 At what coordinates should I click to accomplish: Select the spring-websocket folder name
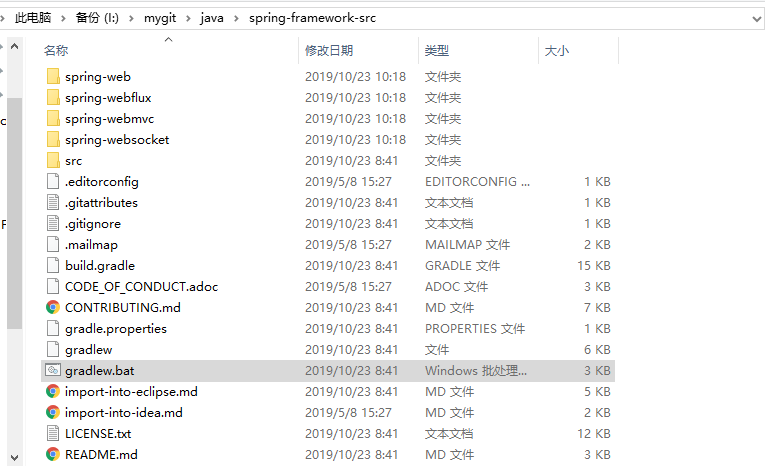117,140
